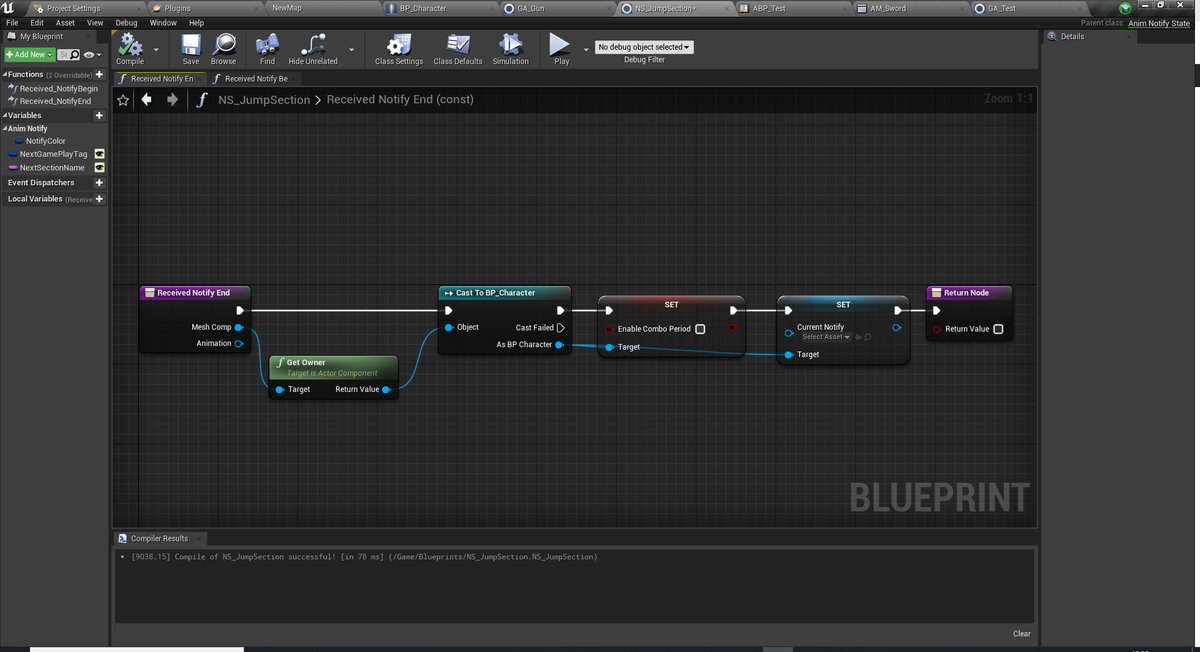The image size is (1200, 652).
Task: Open Class Defaults
Action: (x=458, y=48)
